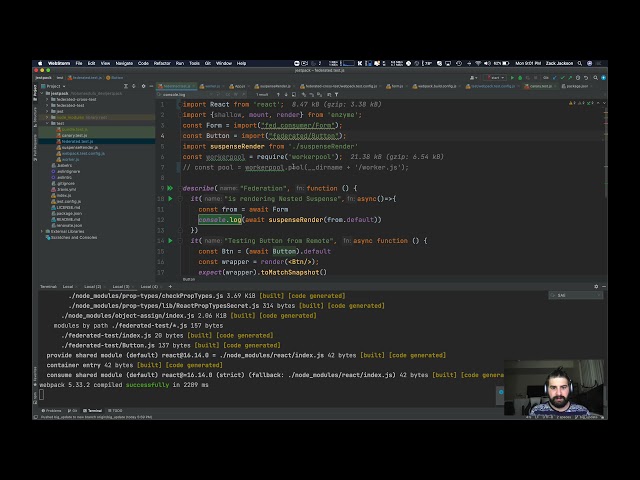The image size is (640, 480).
Task: Open the File menu
Action: click(79, 63)
